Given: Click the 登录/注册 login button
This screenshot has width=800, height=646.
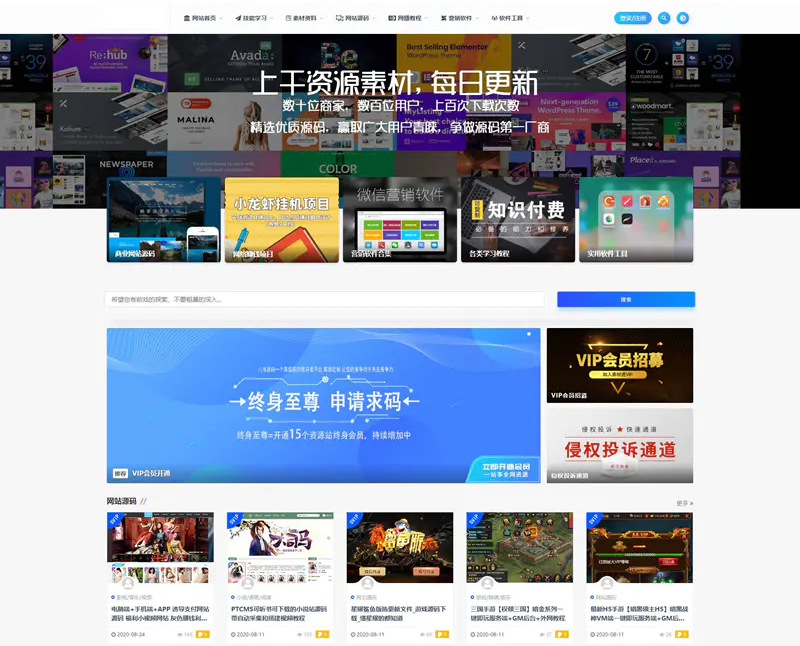Looking at the screenshot, I should (x=633, y=18).
